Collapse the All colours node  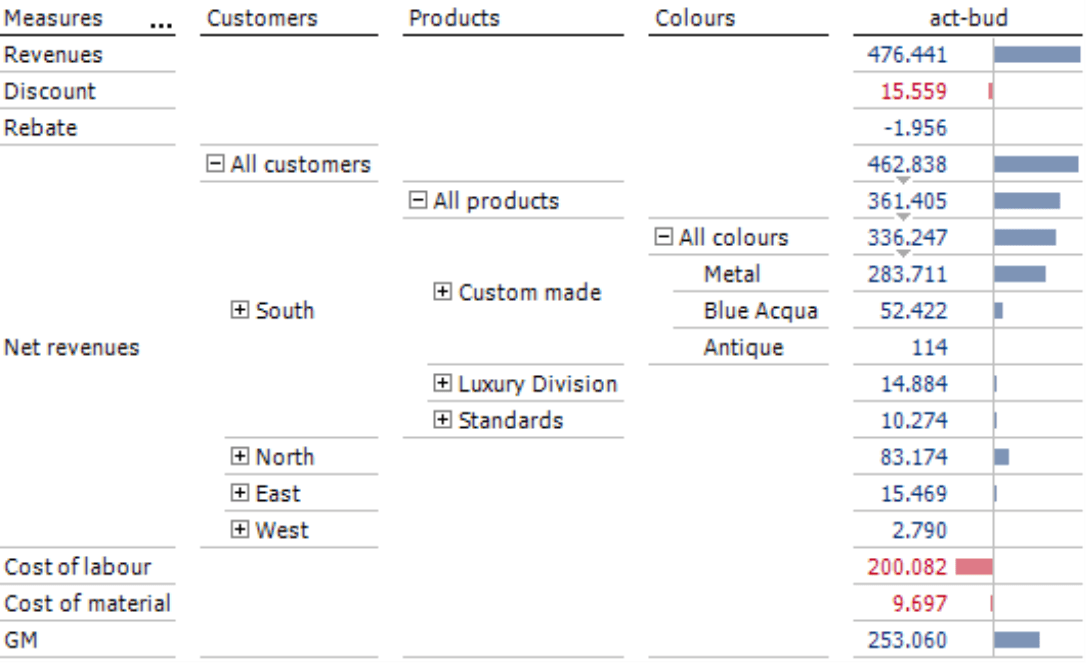click(x=664, y=237)
